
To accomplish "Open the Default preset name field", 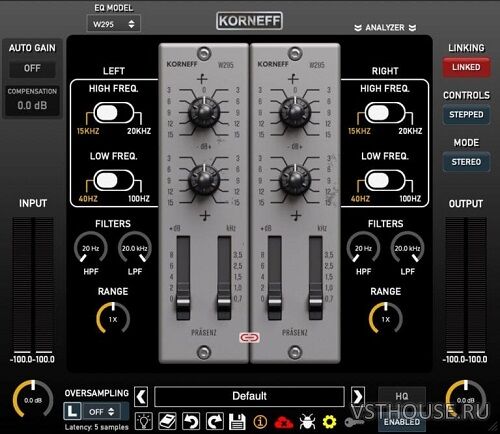I will pos(249,396).
